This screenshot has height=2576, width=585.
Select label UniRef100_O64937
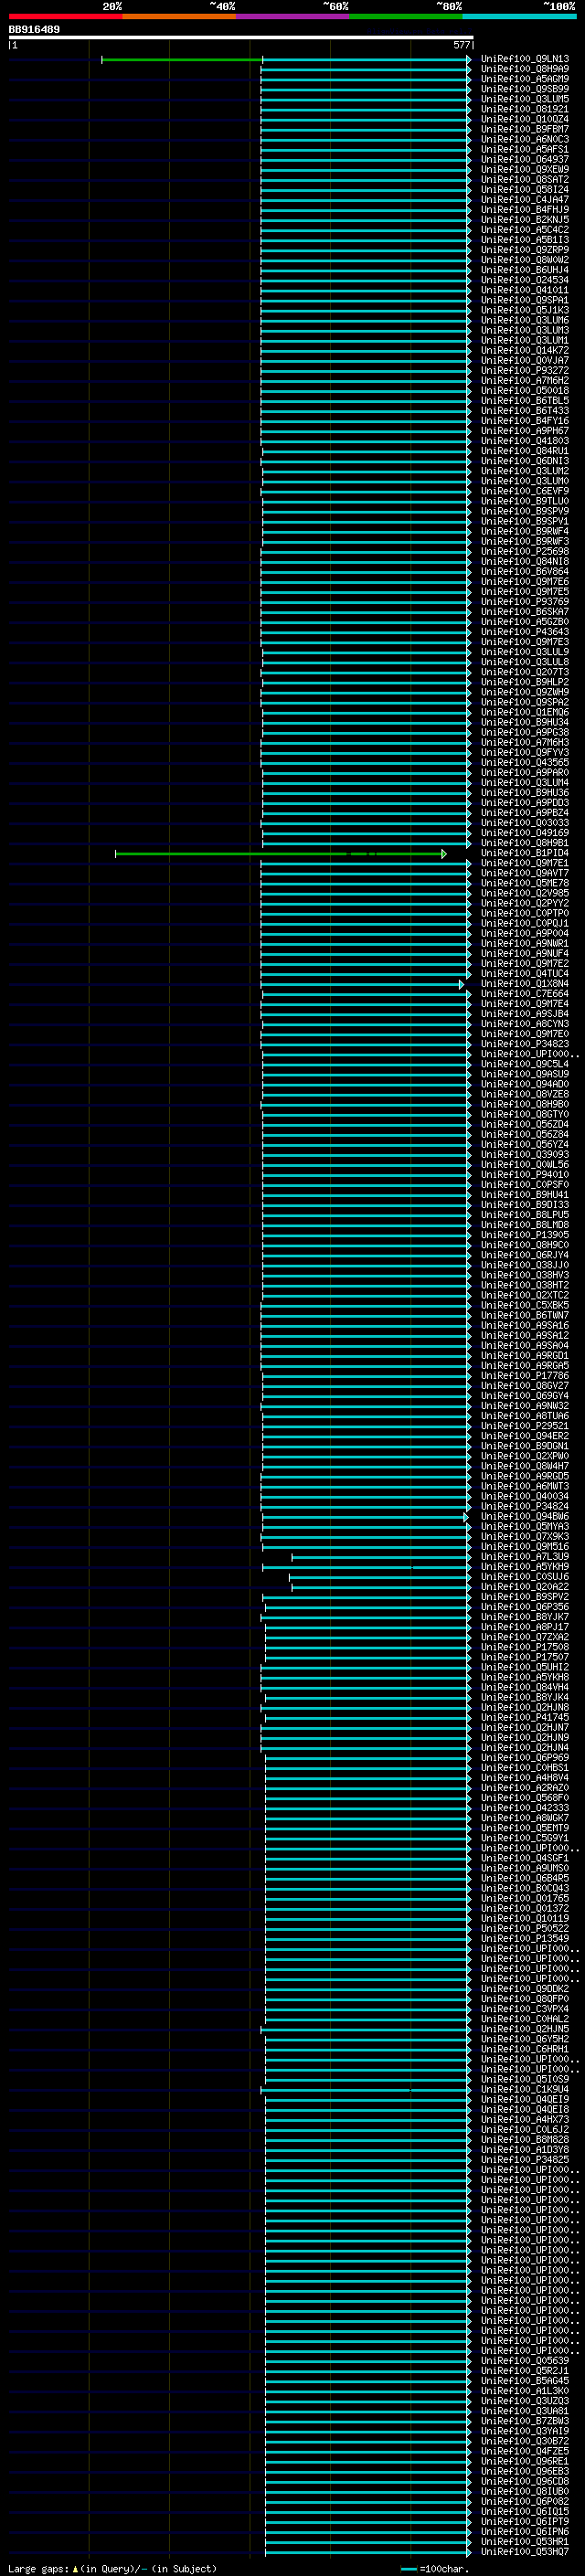(x=525, y=159)
